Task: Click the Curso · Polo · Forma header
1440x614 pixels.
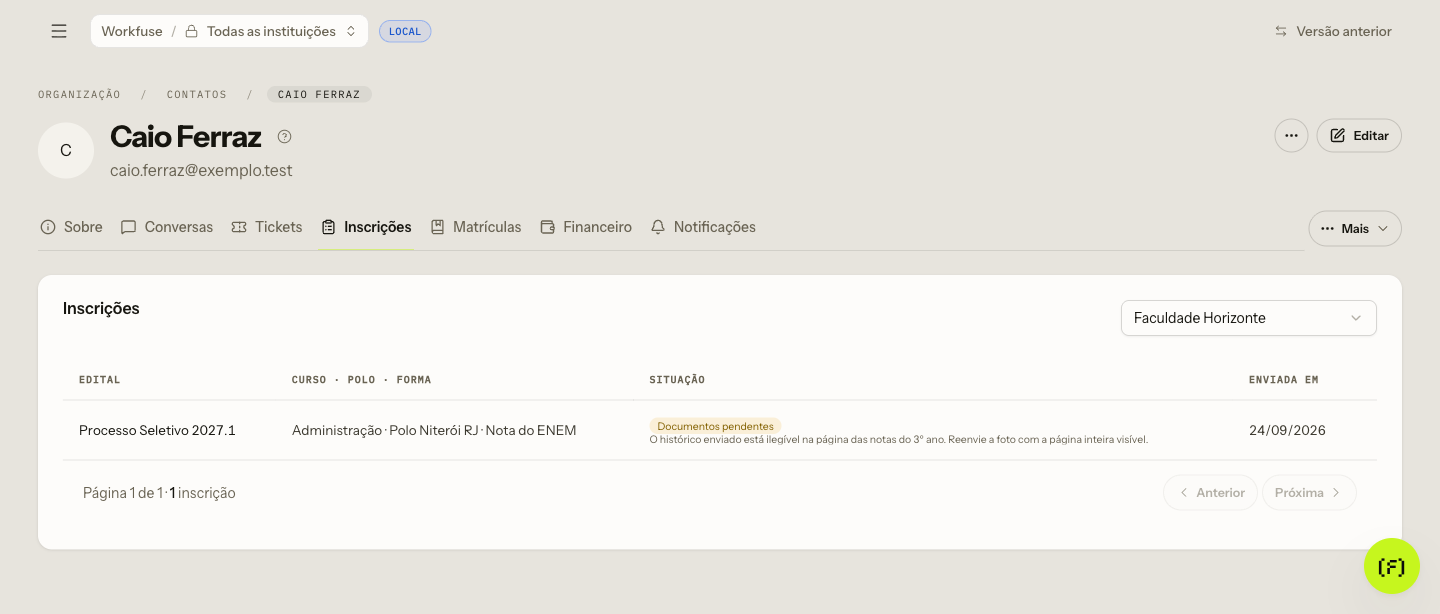Action: pyautogui.click(x=362, y=380)
